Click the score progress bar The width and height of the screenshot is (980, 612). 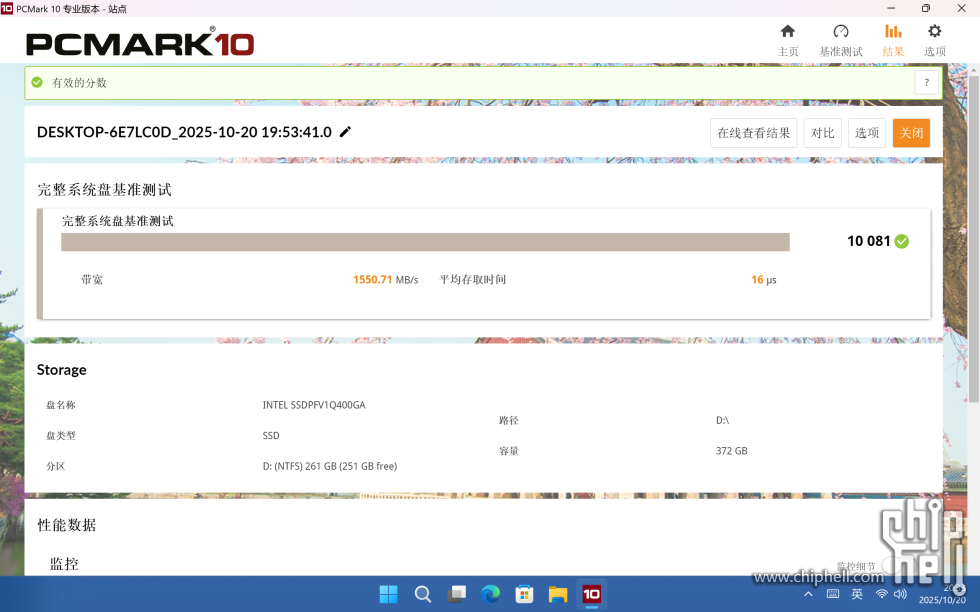425,242
